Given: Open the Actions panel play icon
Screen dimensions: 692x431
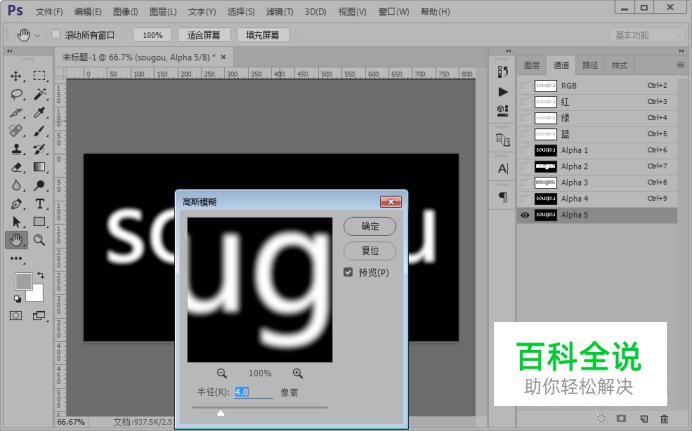Looking at the screenshot, I should 503,92.
